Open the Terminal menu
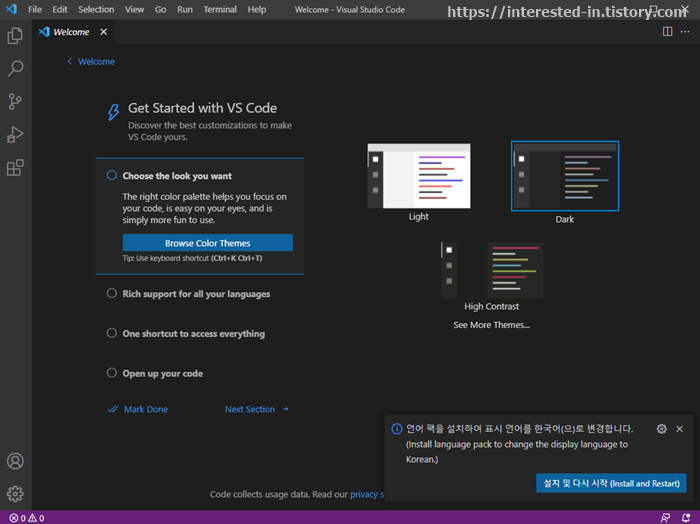700x524 pixels. coord(220,9)
